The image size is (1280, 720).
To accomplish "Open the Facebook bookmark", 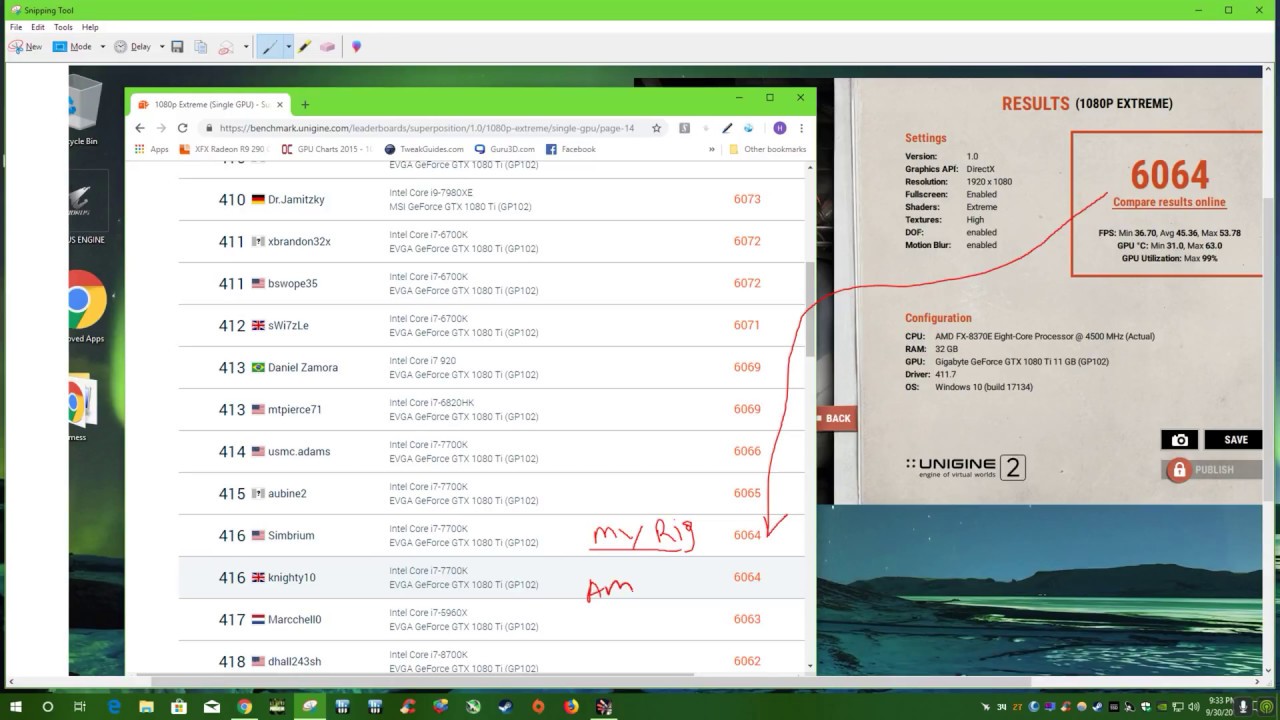I will pyautogui.click(x=571, y=149).
